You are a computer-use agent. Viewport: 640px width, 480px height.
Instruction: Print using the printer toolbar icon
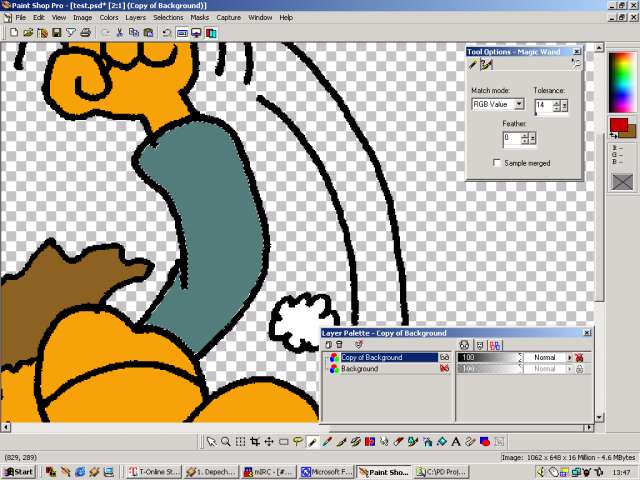click(x=85, y=33)
